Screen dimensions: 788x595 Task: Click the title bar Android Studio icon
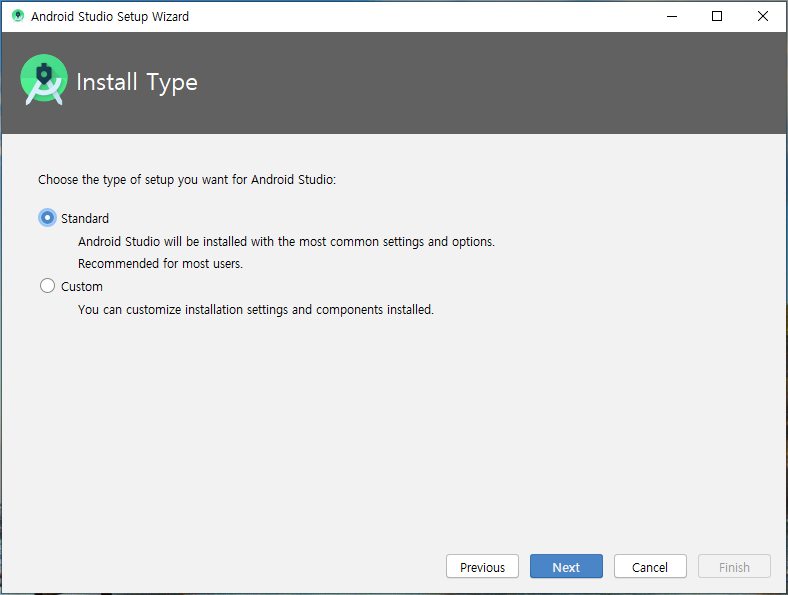pyautogui.click(x=18, y=16)
